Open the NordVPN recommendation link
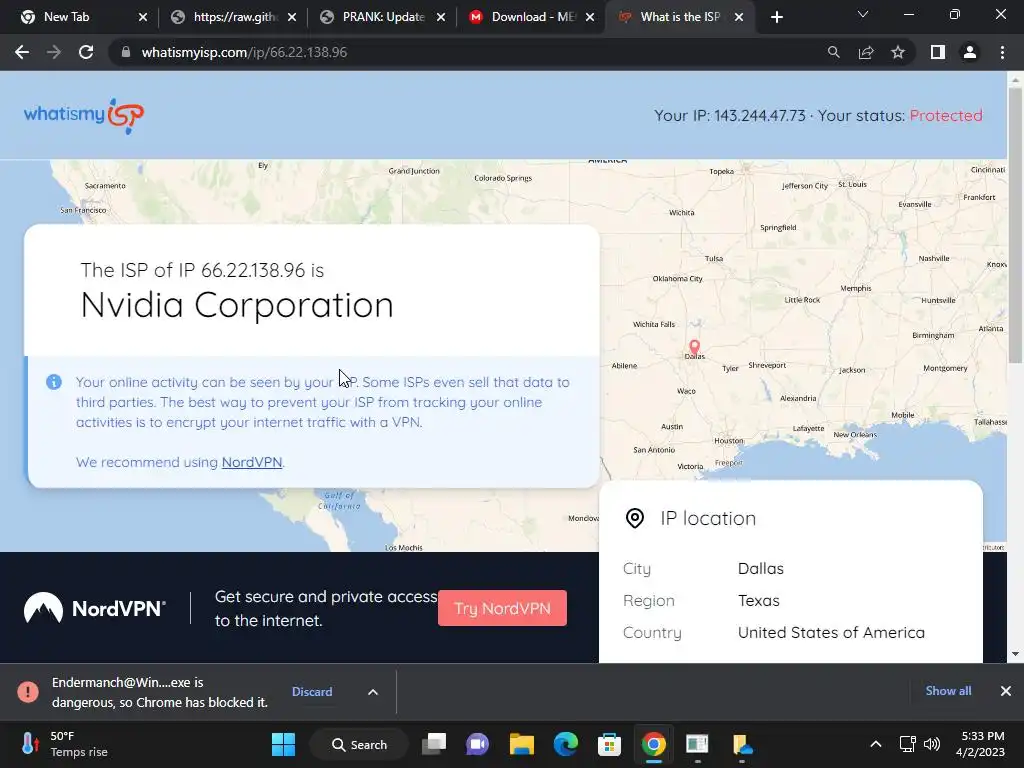 251,462
